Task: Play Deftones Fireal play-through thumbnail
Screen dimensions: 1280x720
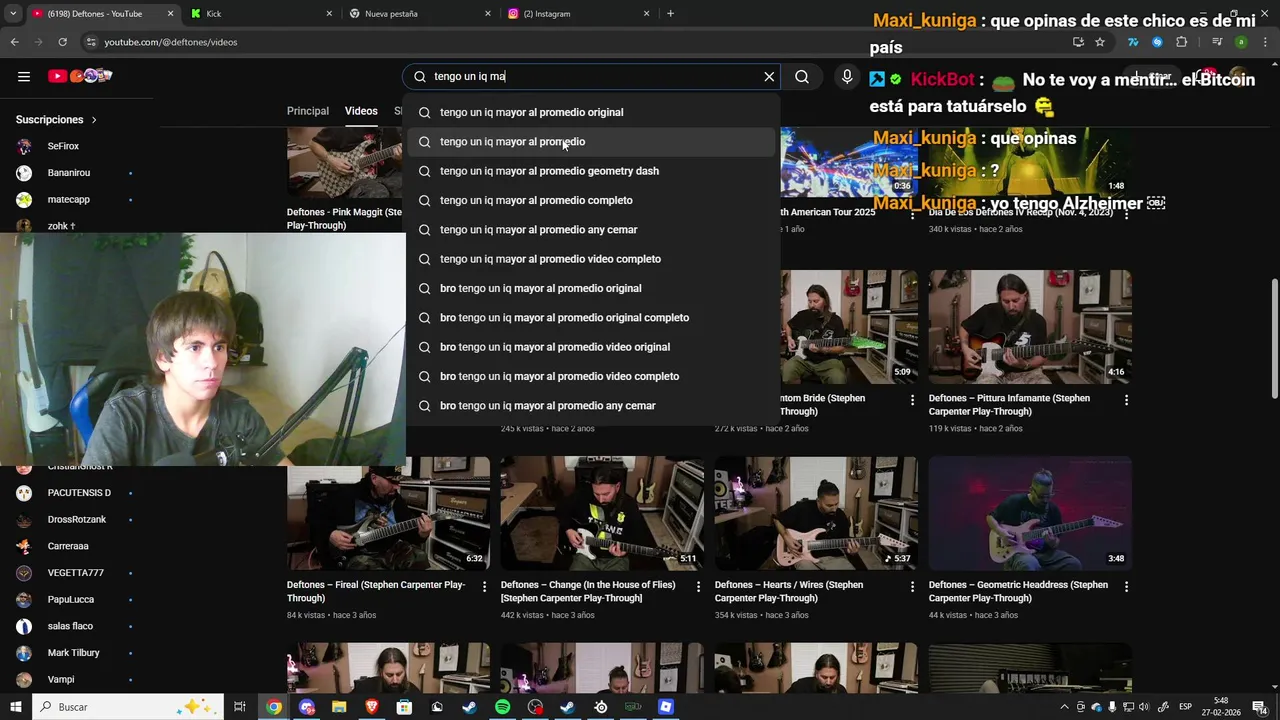Action: pos(388,513)
